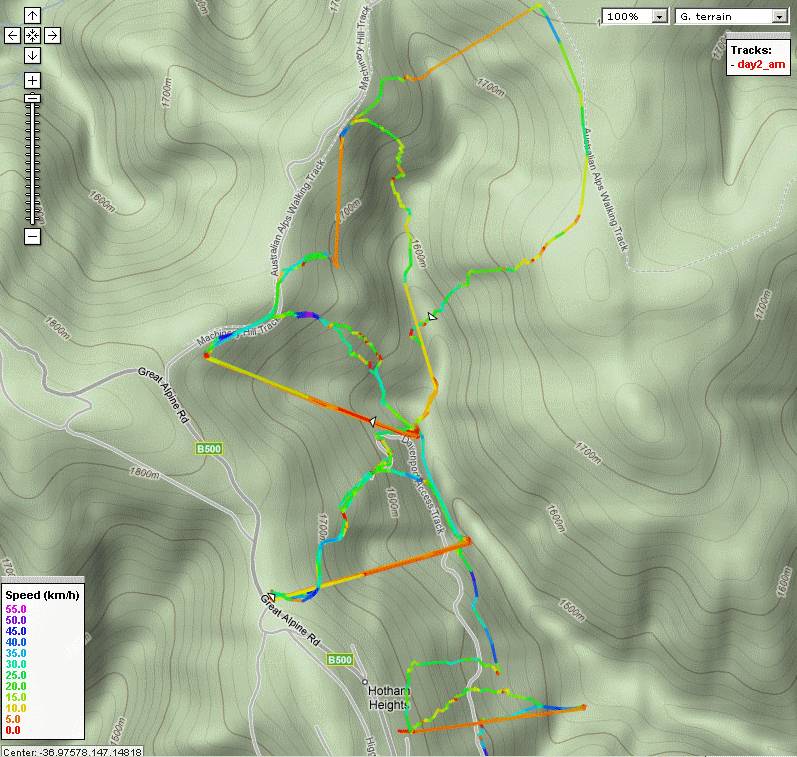Click the upper B500 road shield

[x=208, y=450]
